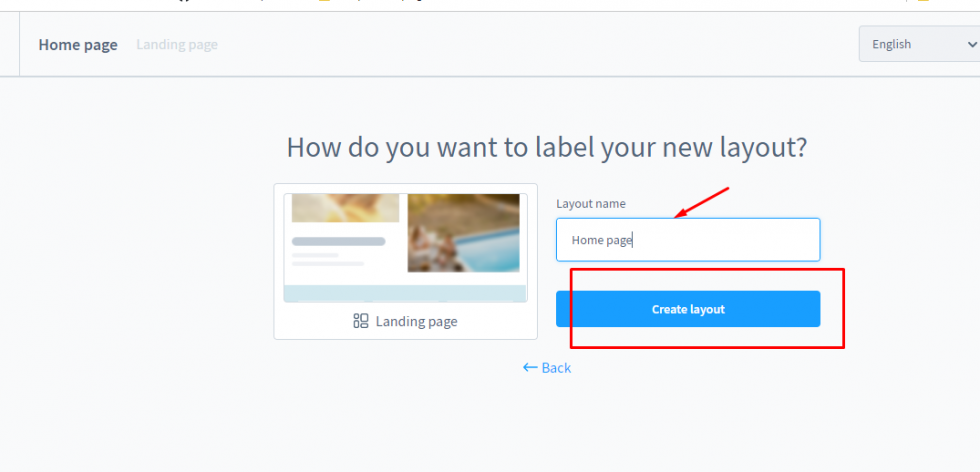Screen dimensions: 980x472
Task: Go back using the Back link text
Action: 556,368
